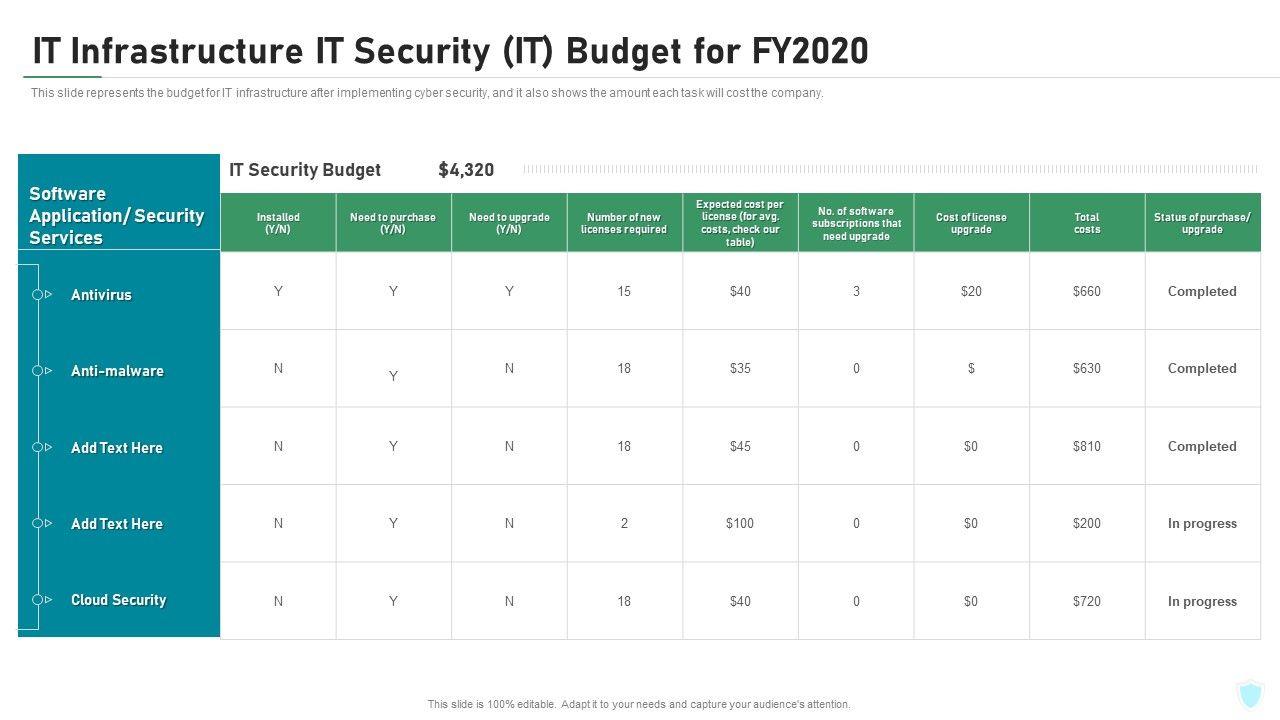
Task: Select the Antivirus row label
Action: point(101,295)
